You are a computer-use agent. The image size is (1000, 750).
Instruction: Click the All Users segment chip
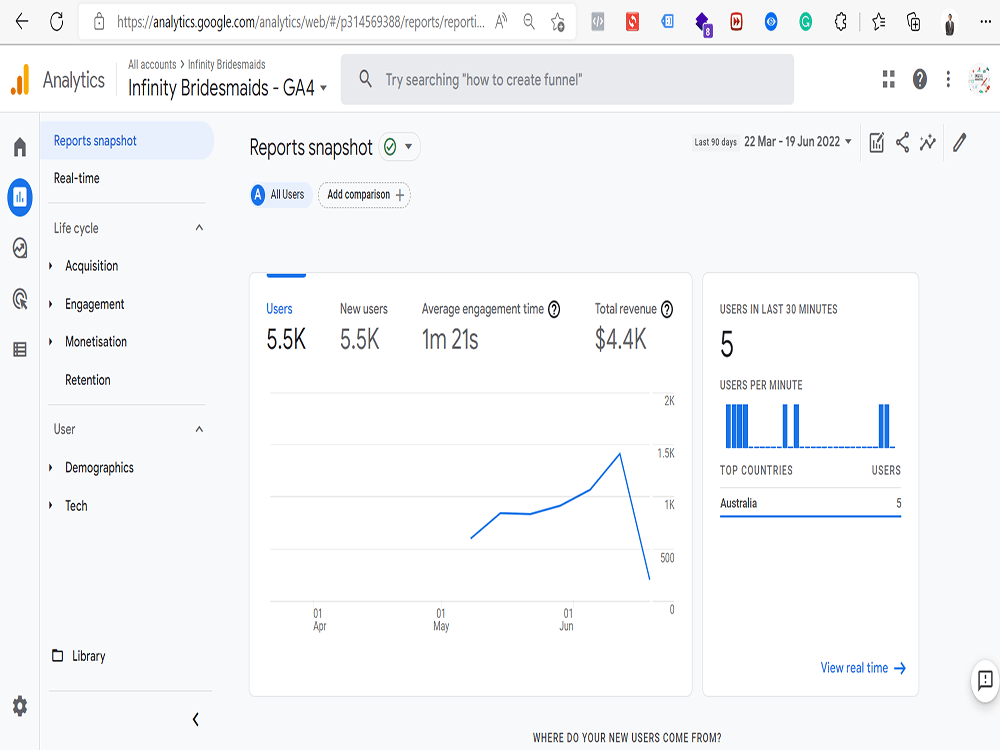[x=279, y=195]
